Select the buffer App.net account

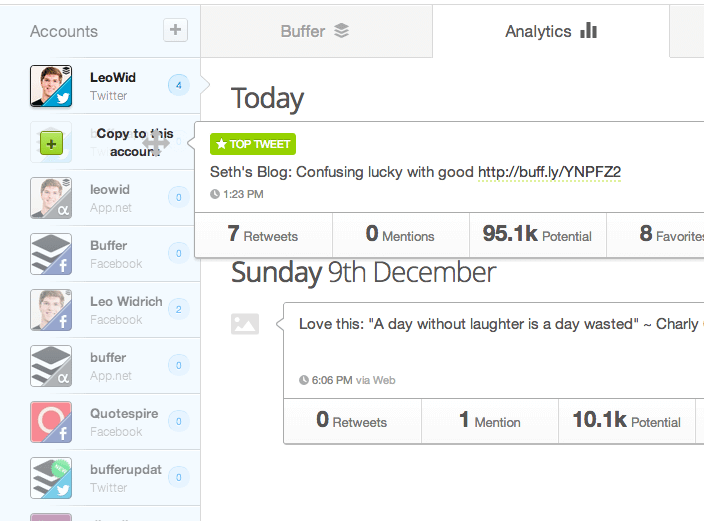[x=108, y=366]
